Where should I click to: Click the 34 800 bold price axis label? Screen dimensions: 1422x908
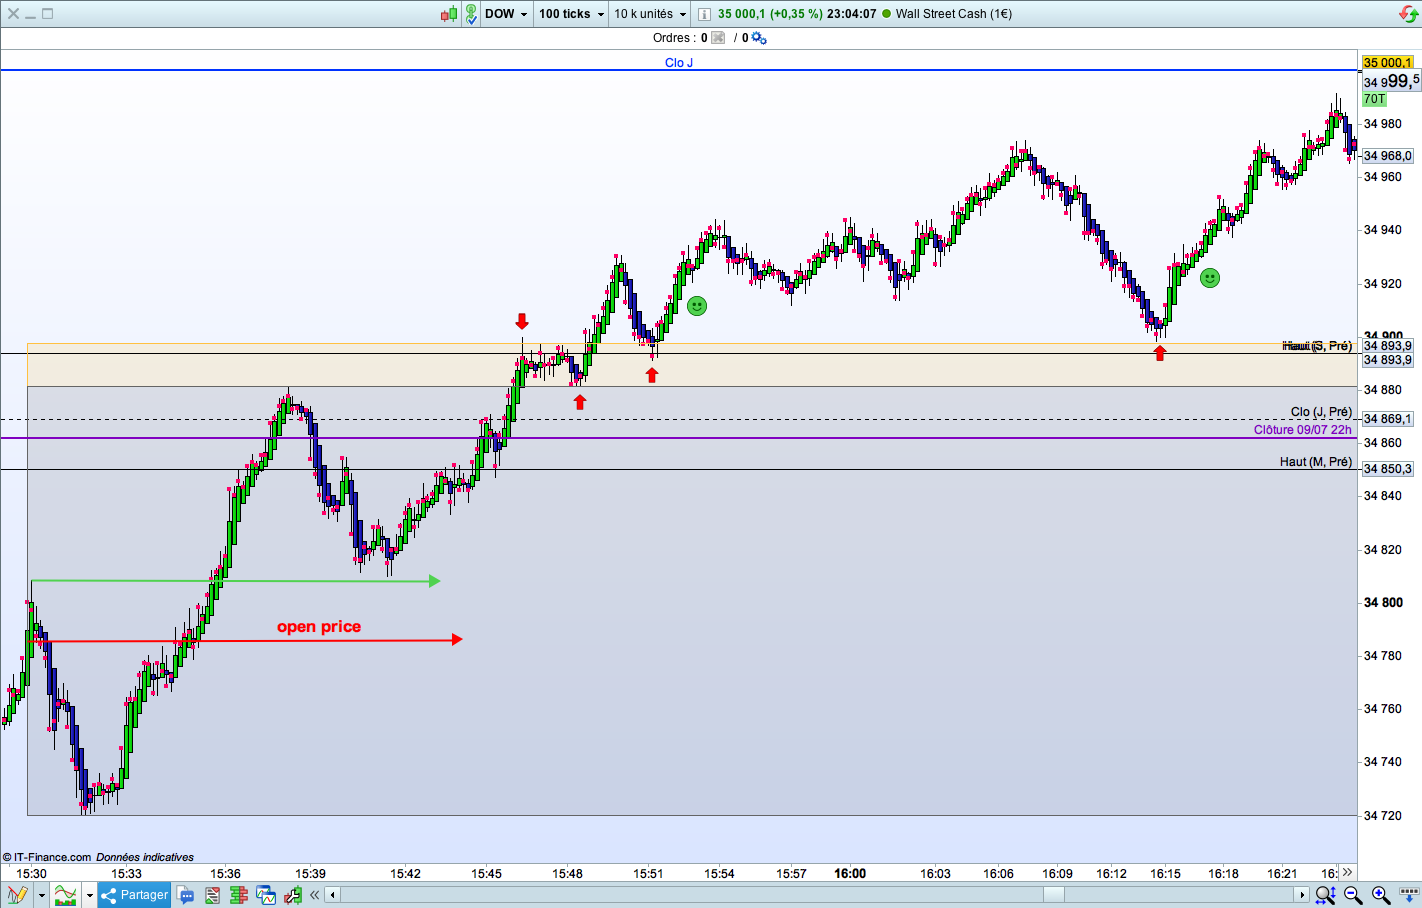click(x=1383, y=602)
